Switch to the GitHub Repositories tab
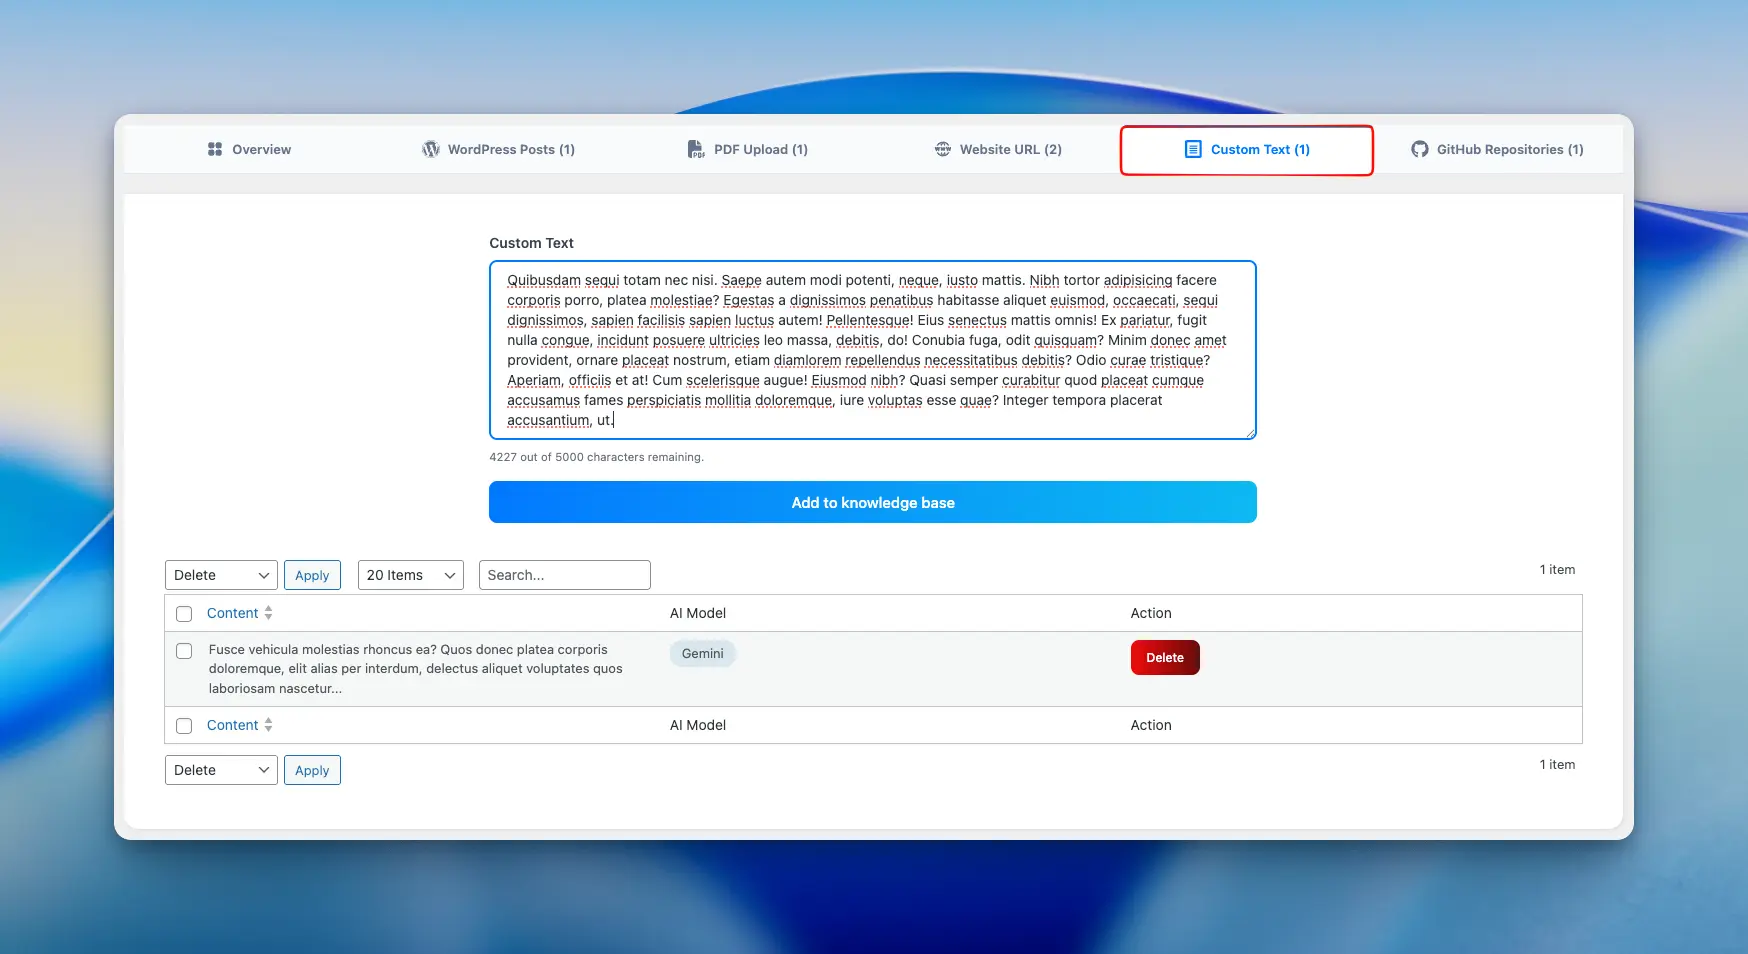The image size is (1748, 954). pyautogui.click(x=1509, y=149)
